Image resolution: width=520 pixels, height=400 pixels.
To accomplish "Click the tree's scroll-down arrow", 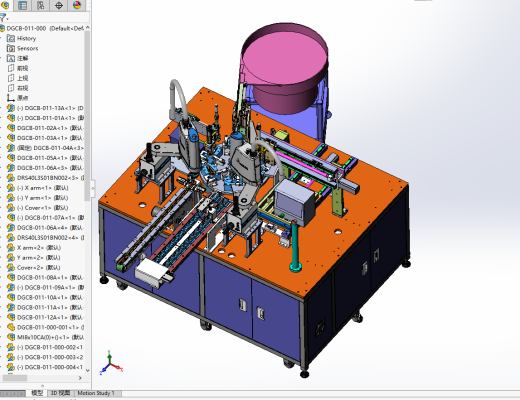I will [87, 370].
